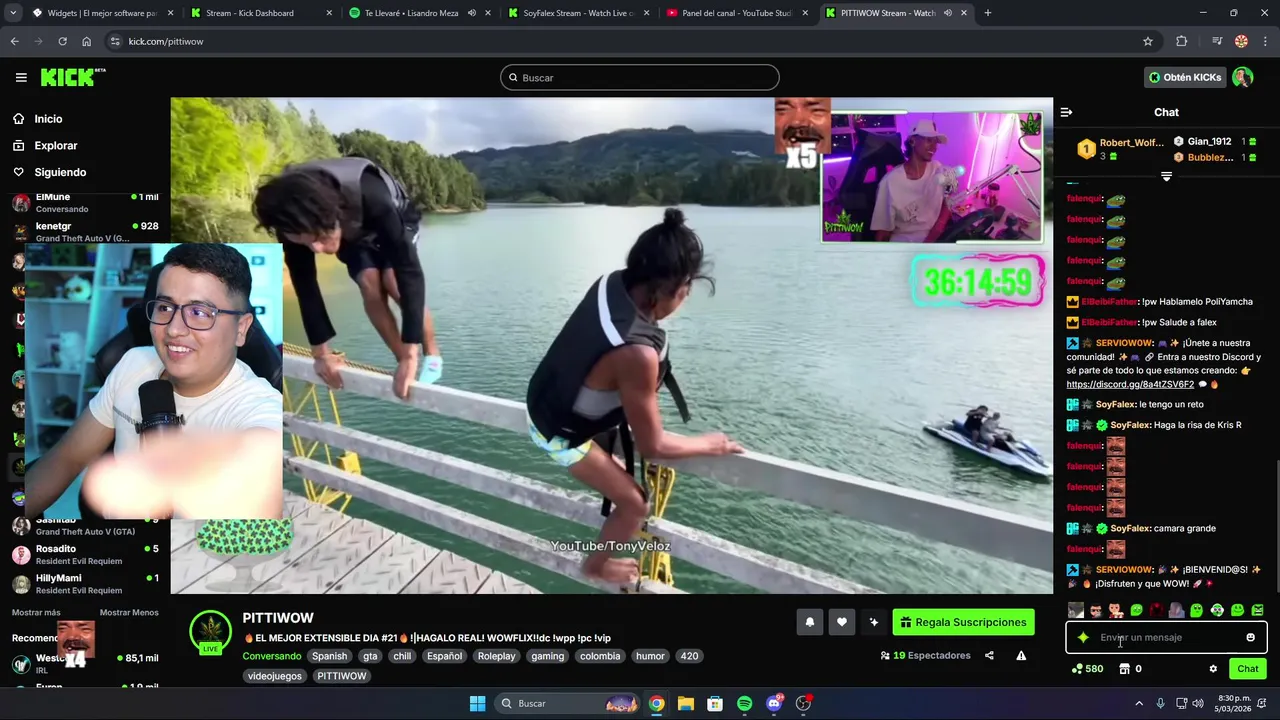Open kenetgr channel in sidebar
Screen dimensions: 1280x720
coord(85,232)
